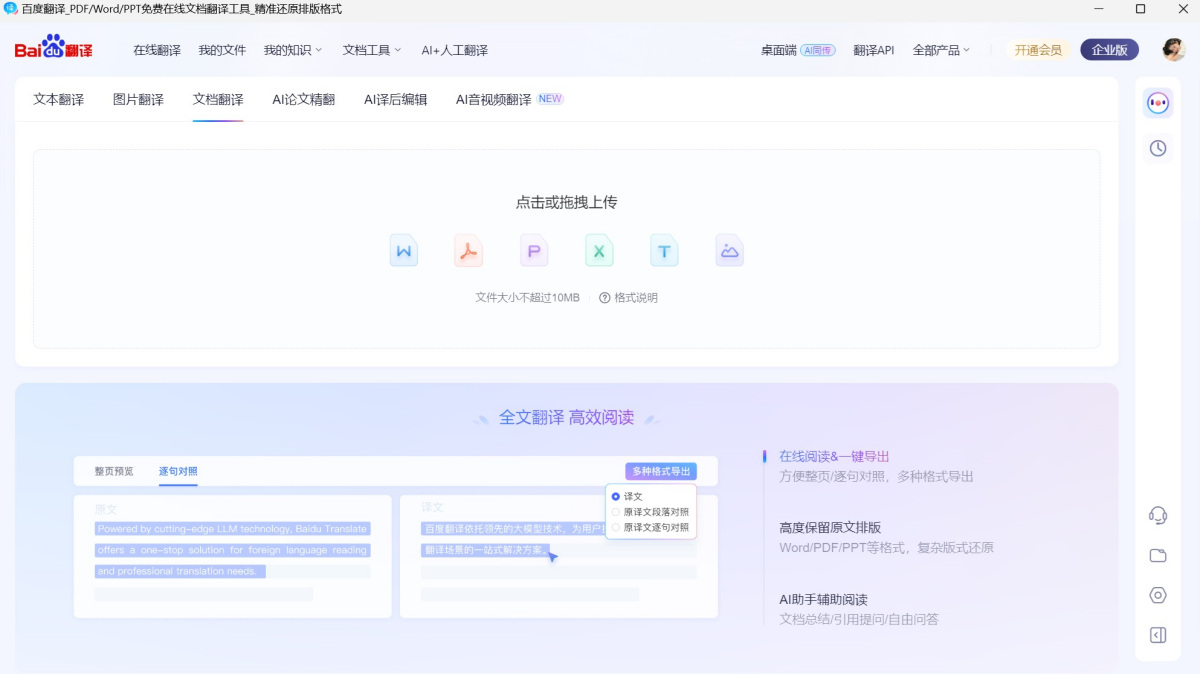Select the 译文 export option

632,496
